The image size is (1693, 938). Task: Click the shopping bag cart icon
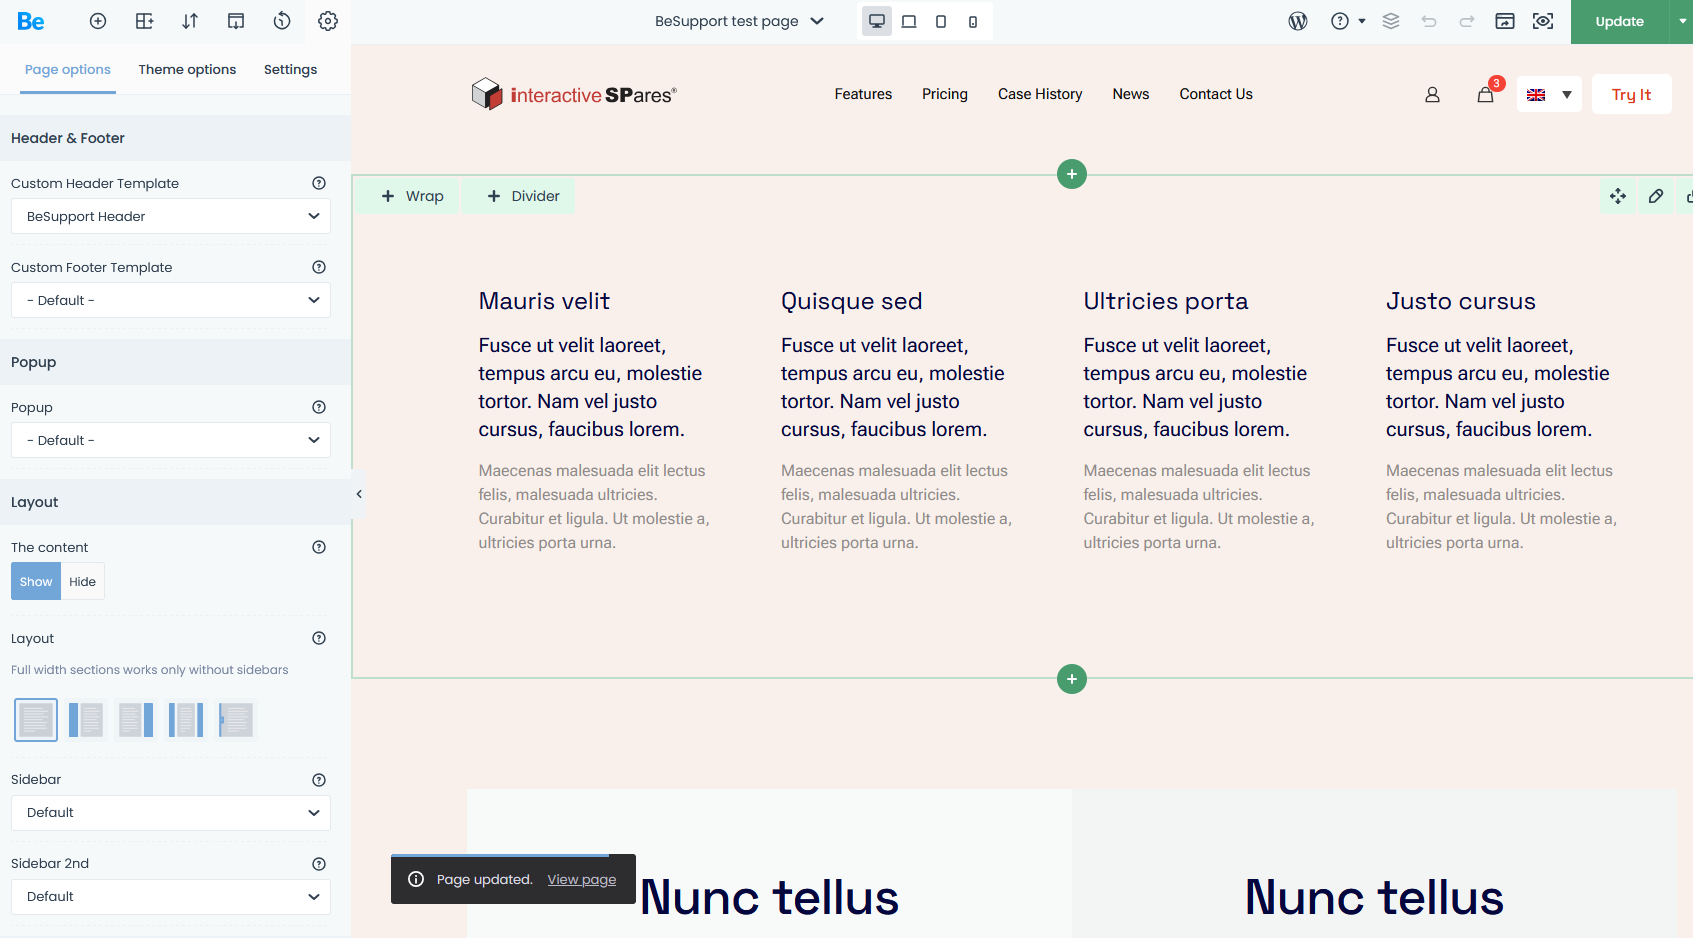(x=1485, y=95)
